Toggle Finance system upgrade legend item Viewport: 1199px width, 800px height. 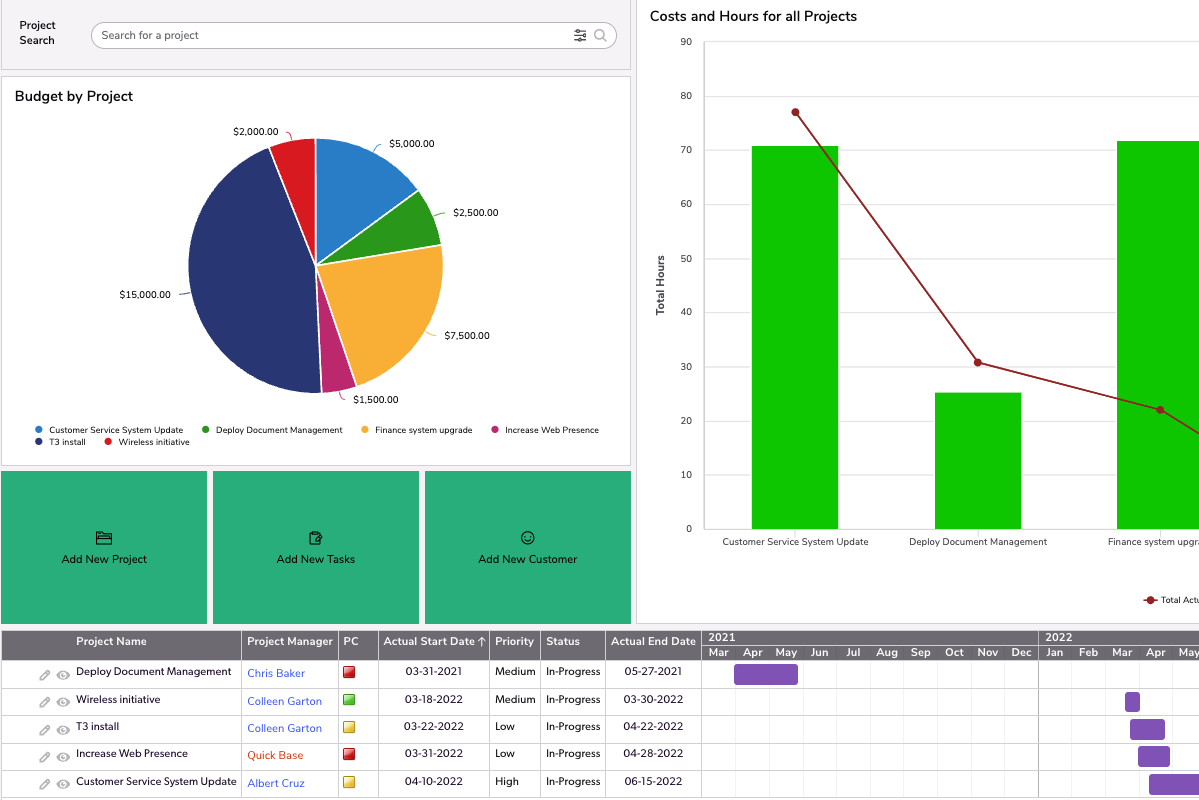[423, 430]
